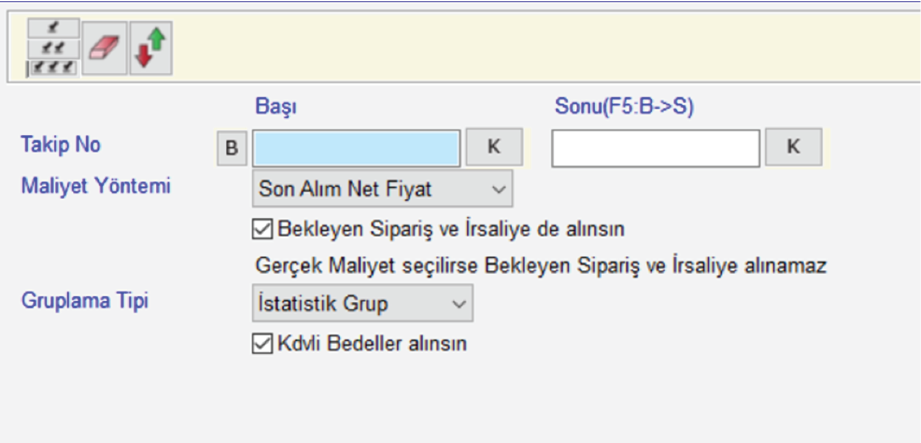Expand the Gruplama Tipi dropdown arrow
The width and height of the screenshot is (921, 443).
(459, 302)
